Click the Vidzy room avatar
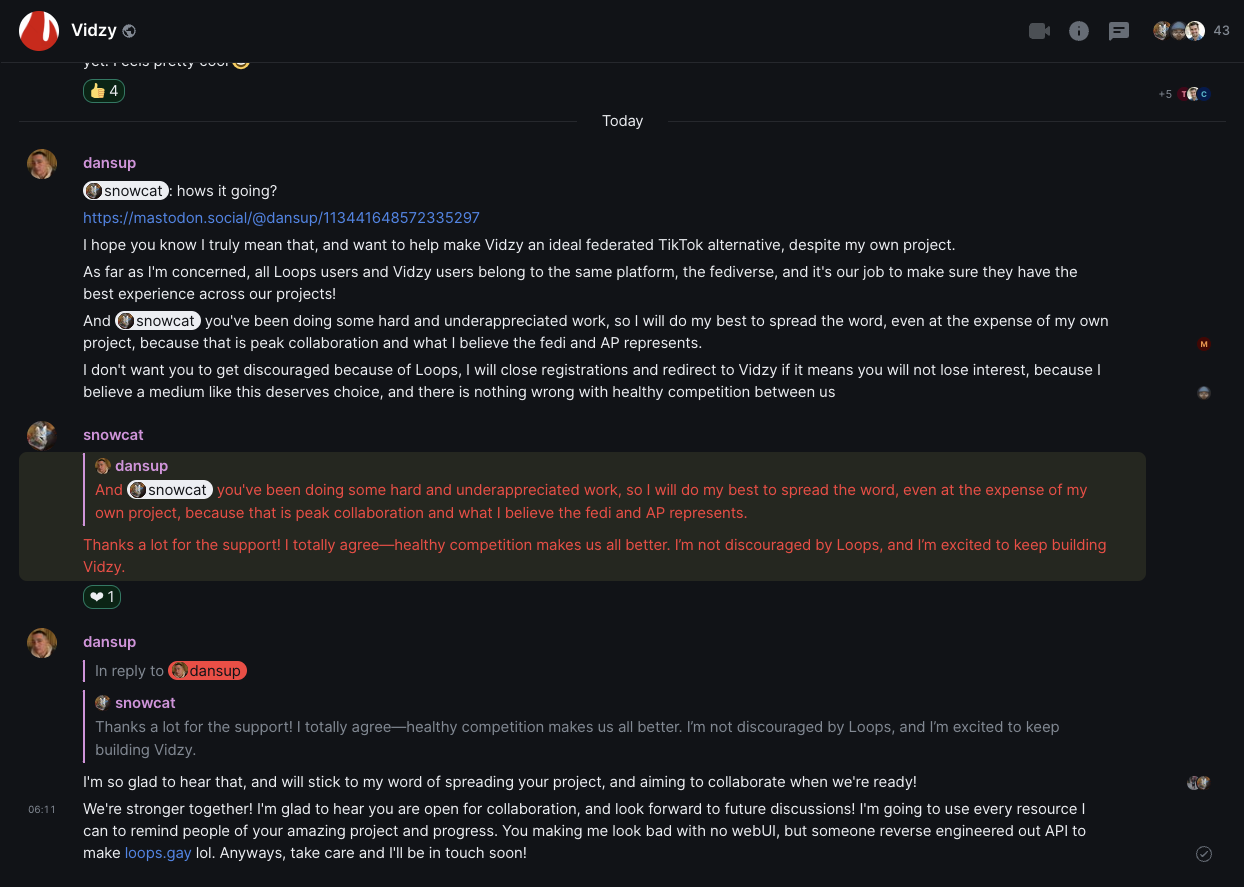1244x887 pixels. [39, 31]
